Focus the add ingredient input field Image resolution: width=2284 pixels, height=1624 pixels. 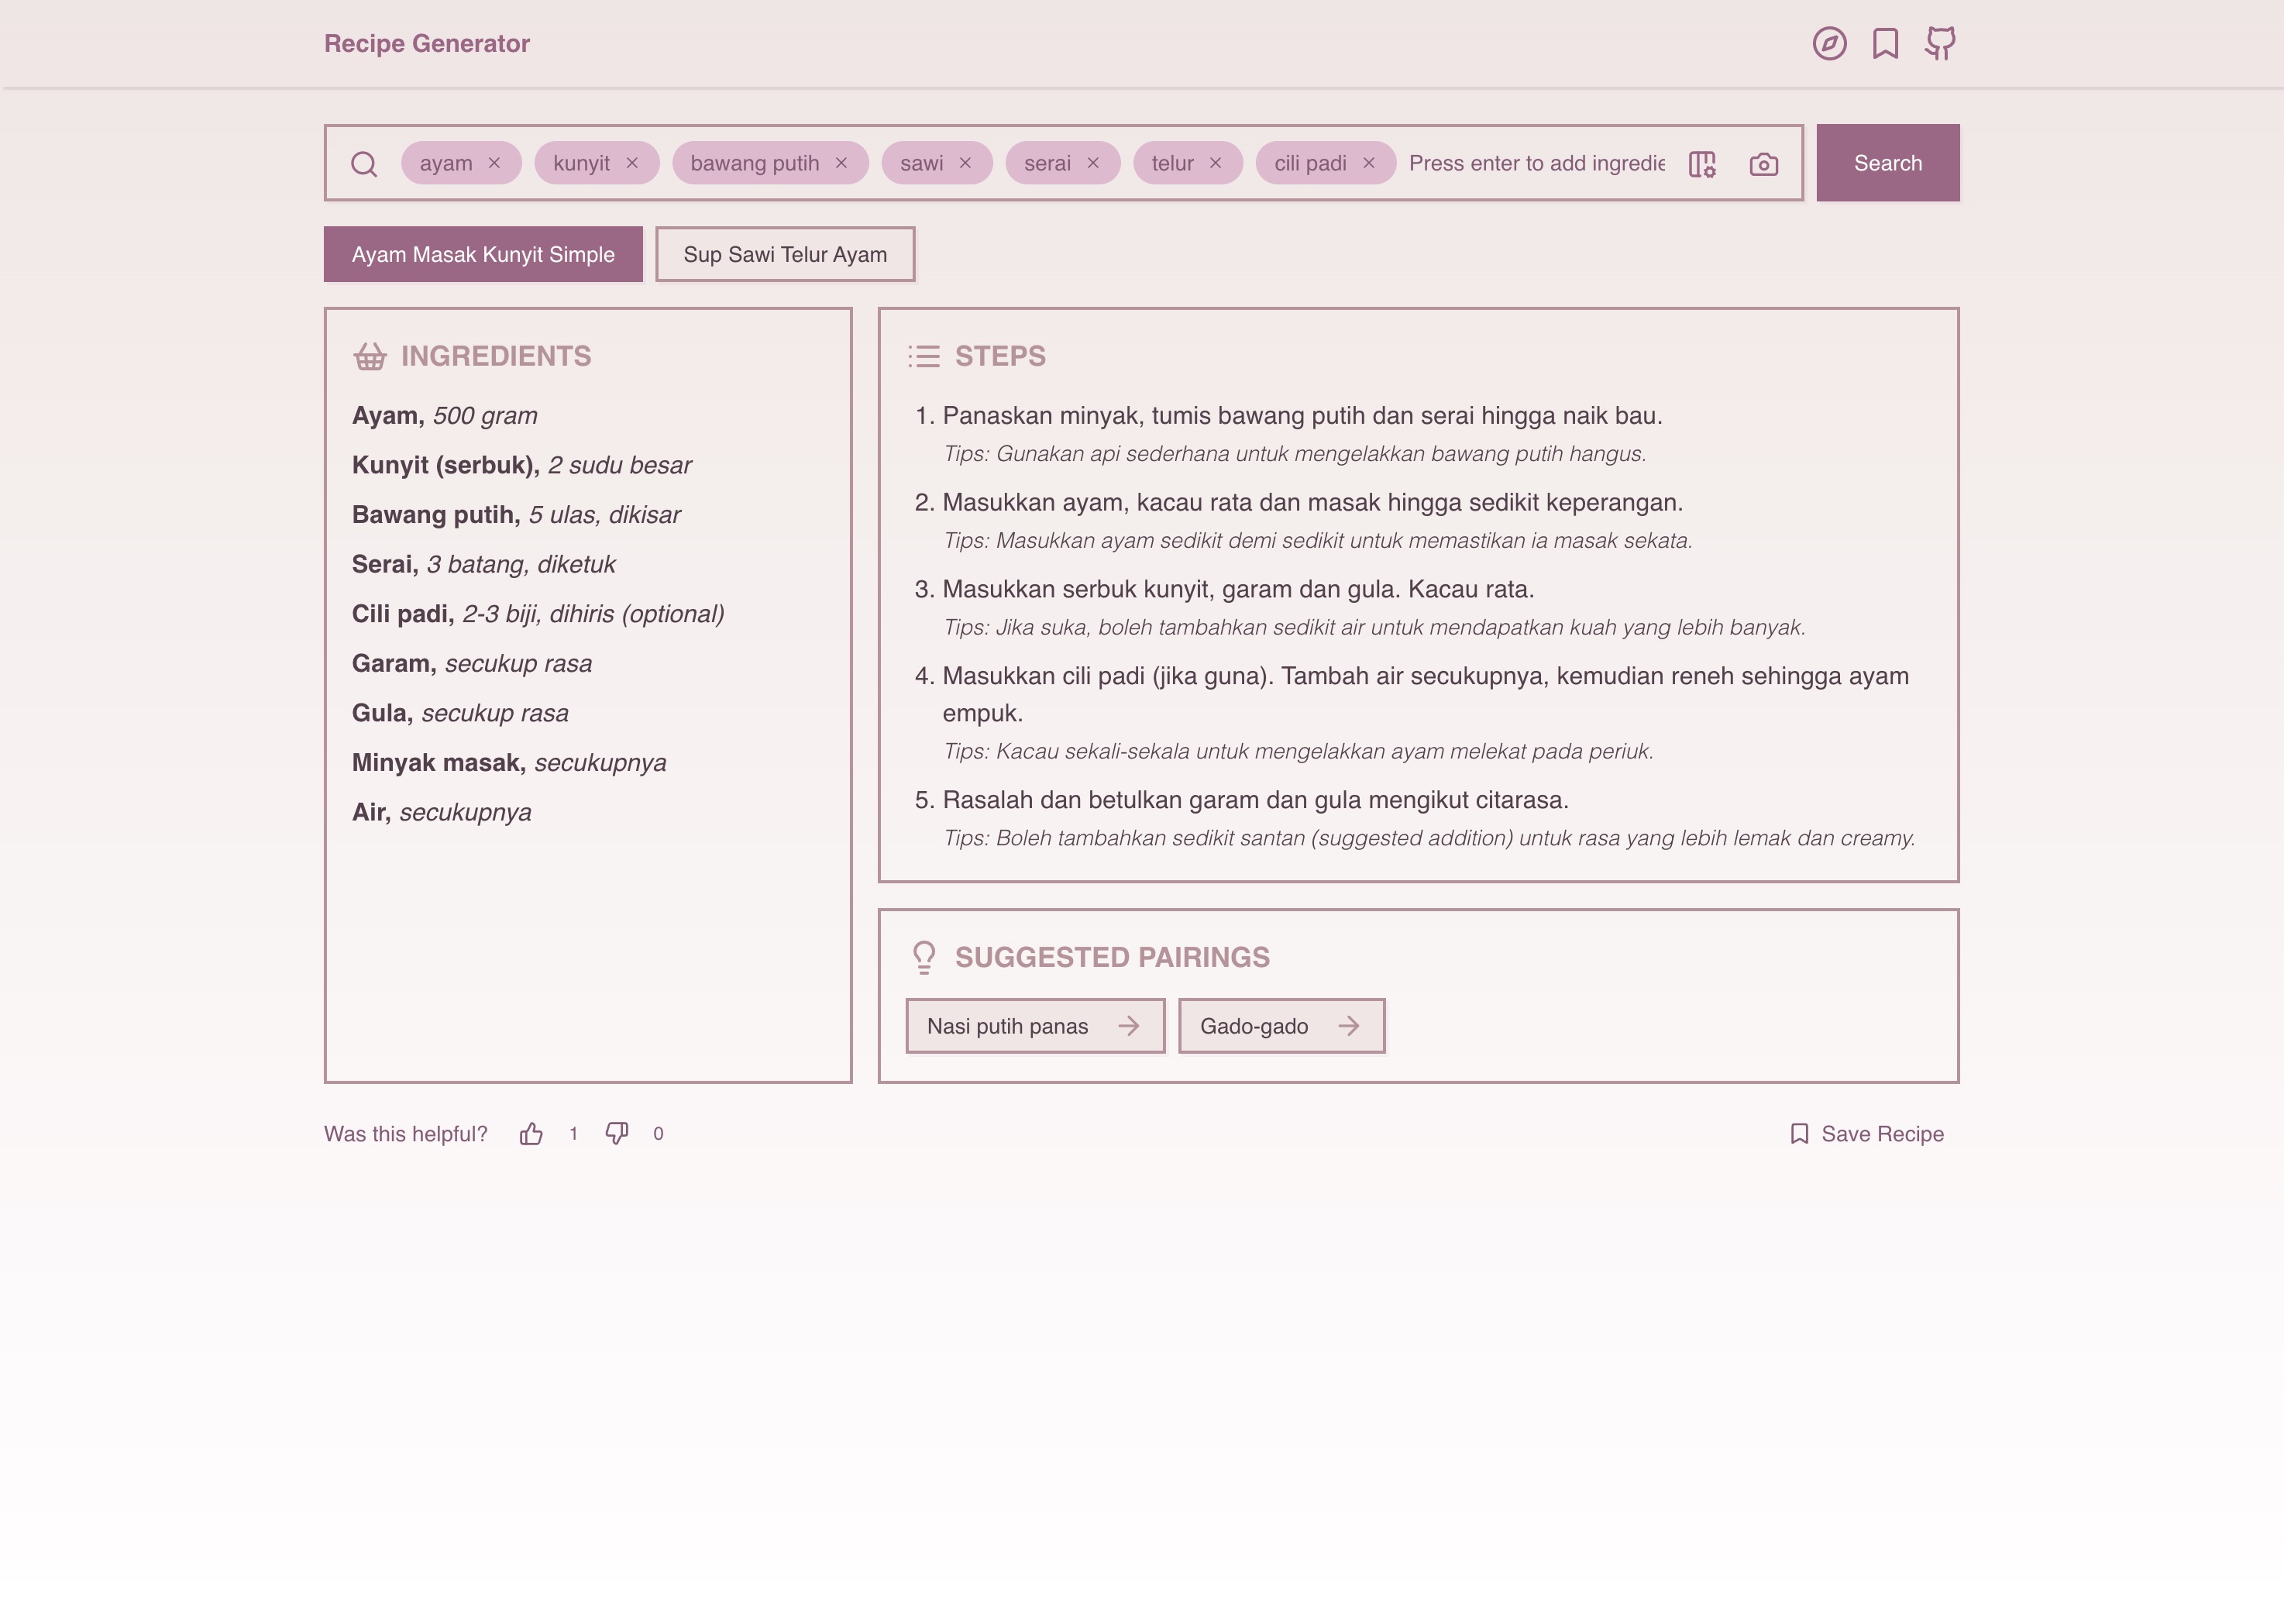1536,163
